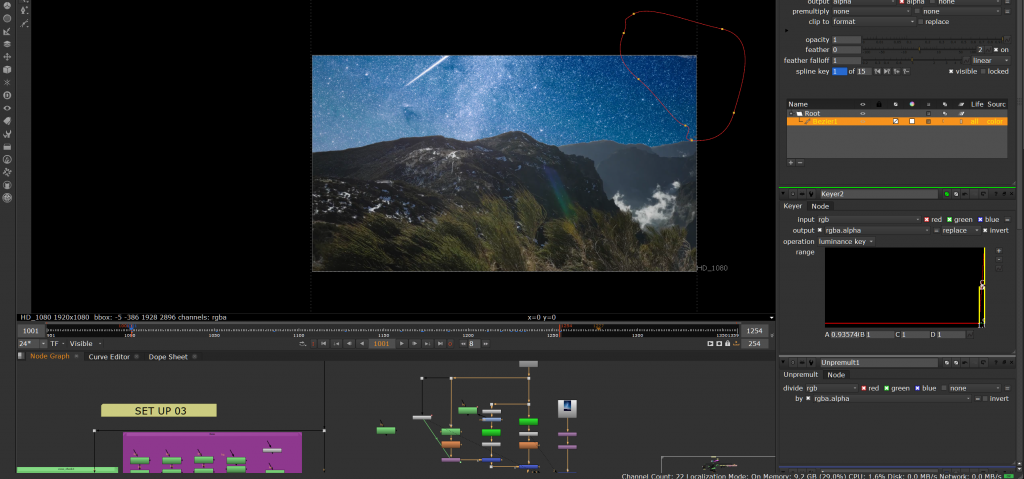Open the Furnace nodes menu (F icon)
Viewport: 1024px width, 479px height.
[7, 159]
